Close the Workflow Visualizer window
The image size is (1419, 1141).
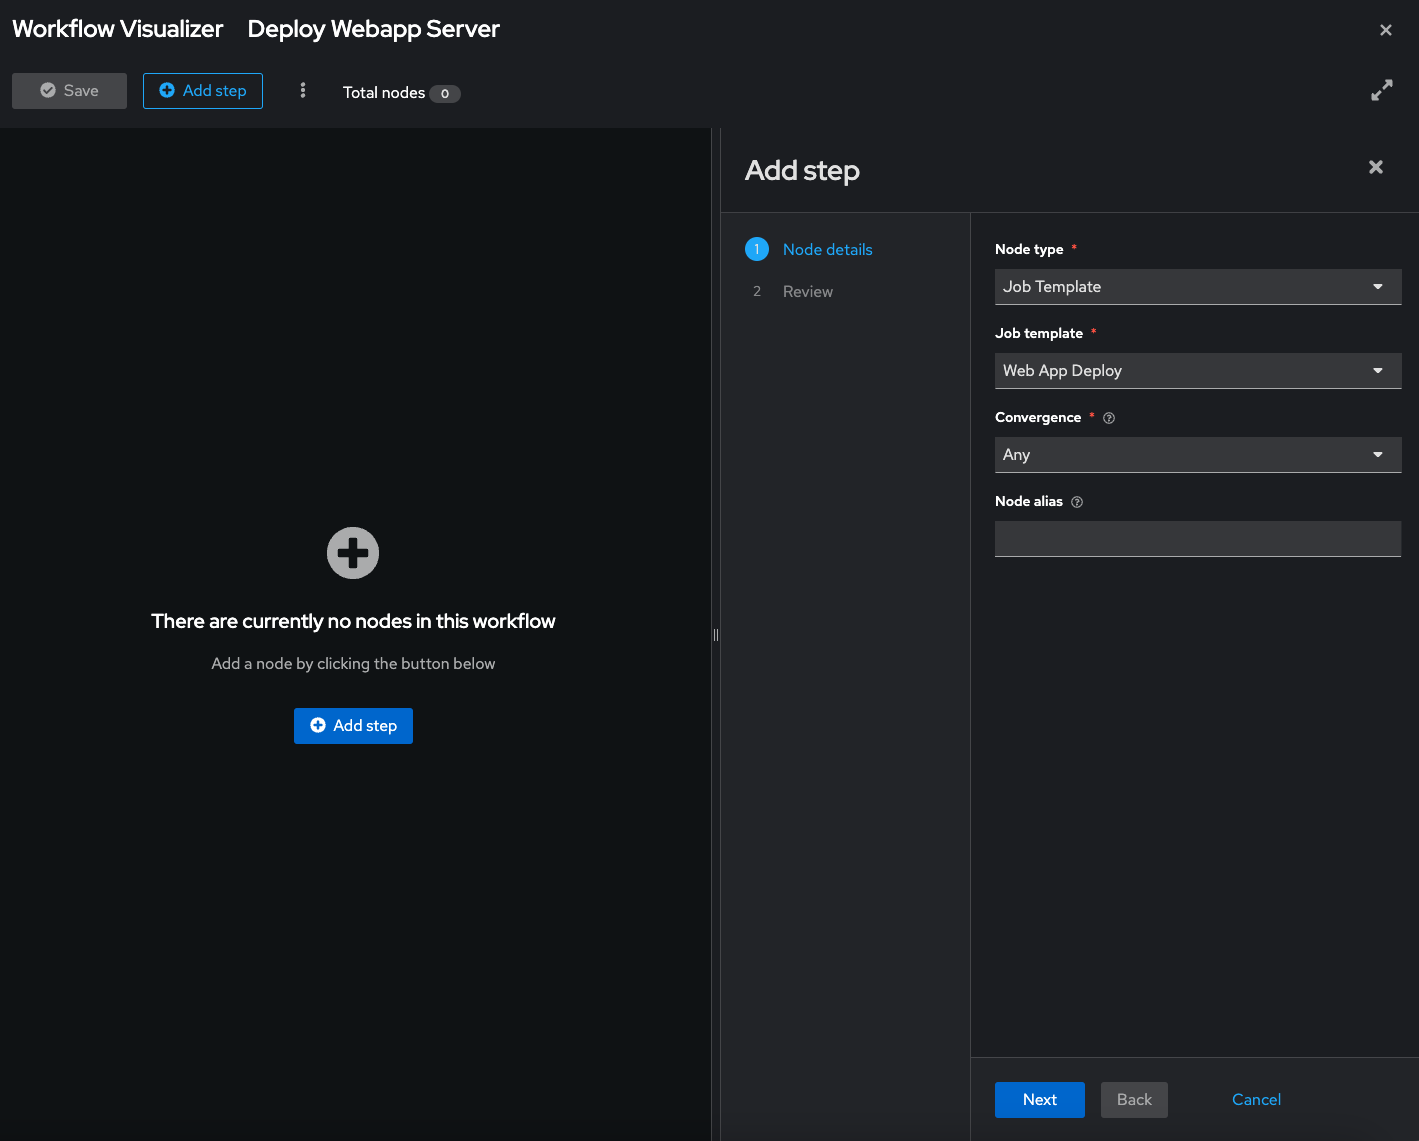coord(1385,30)
